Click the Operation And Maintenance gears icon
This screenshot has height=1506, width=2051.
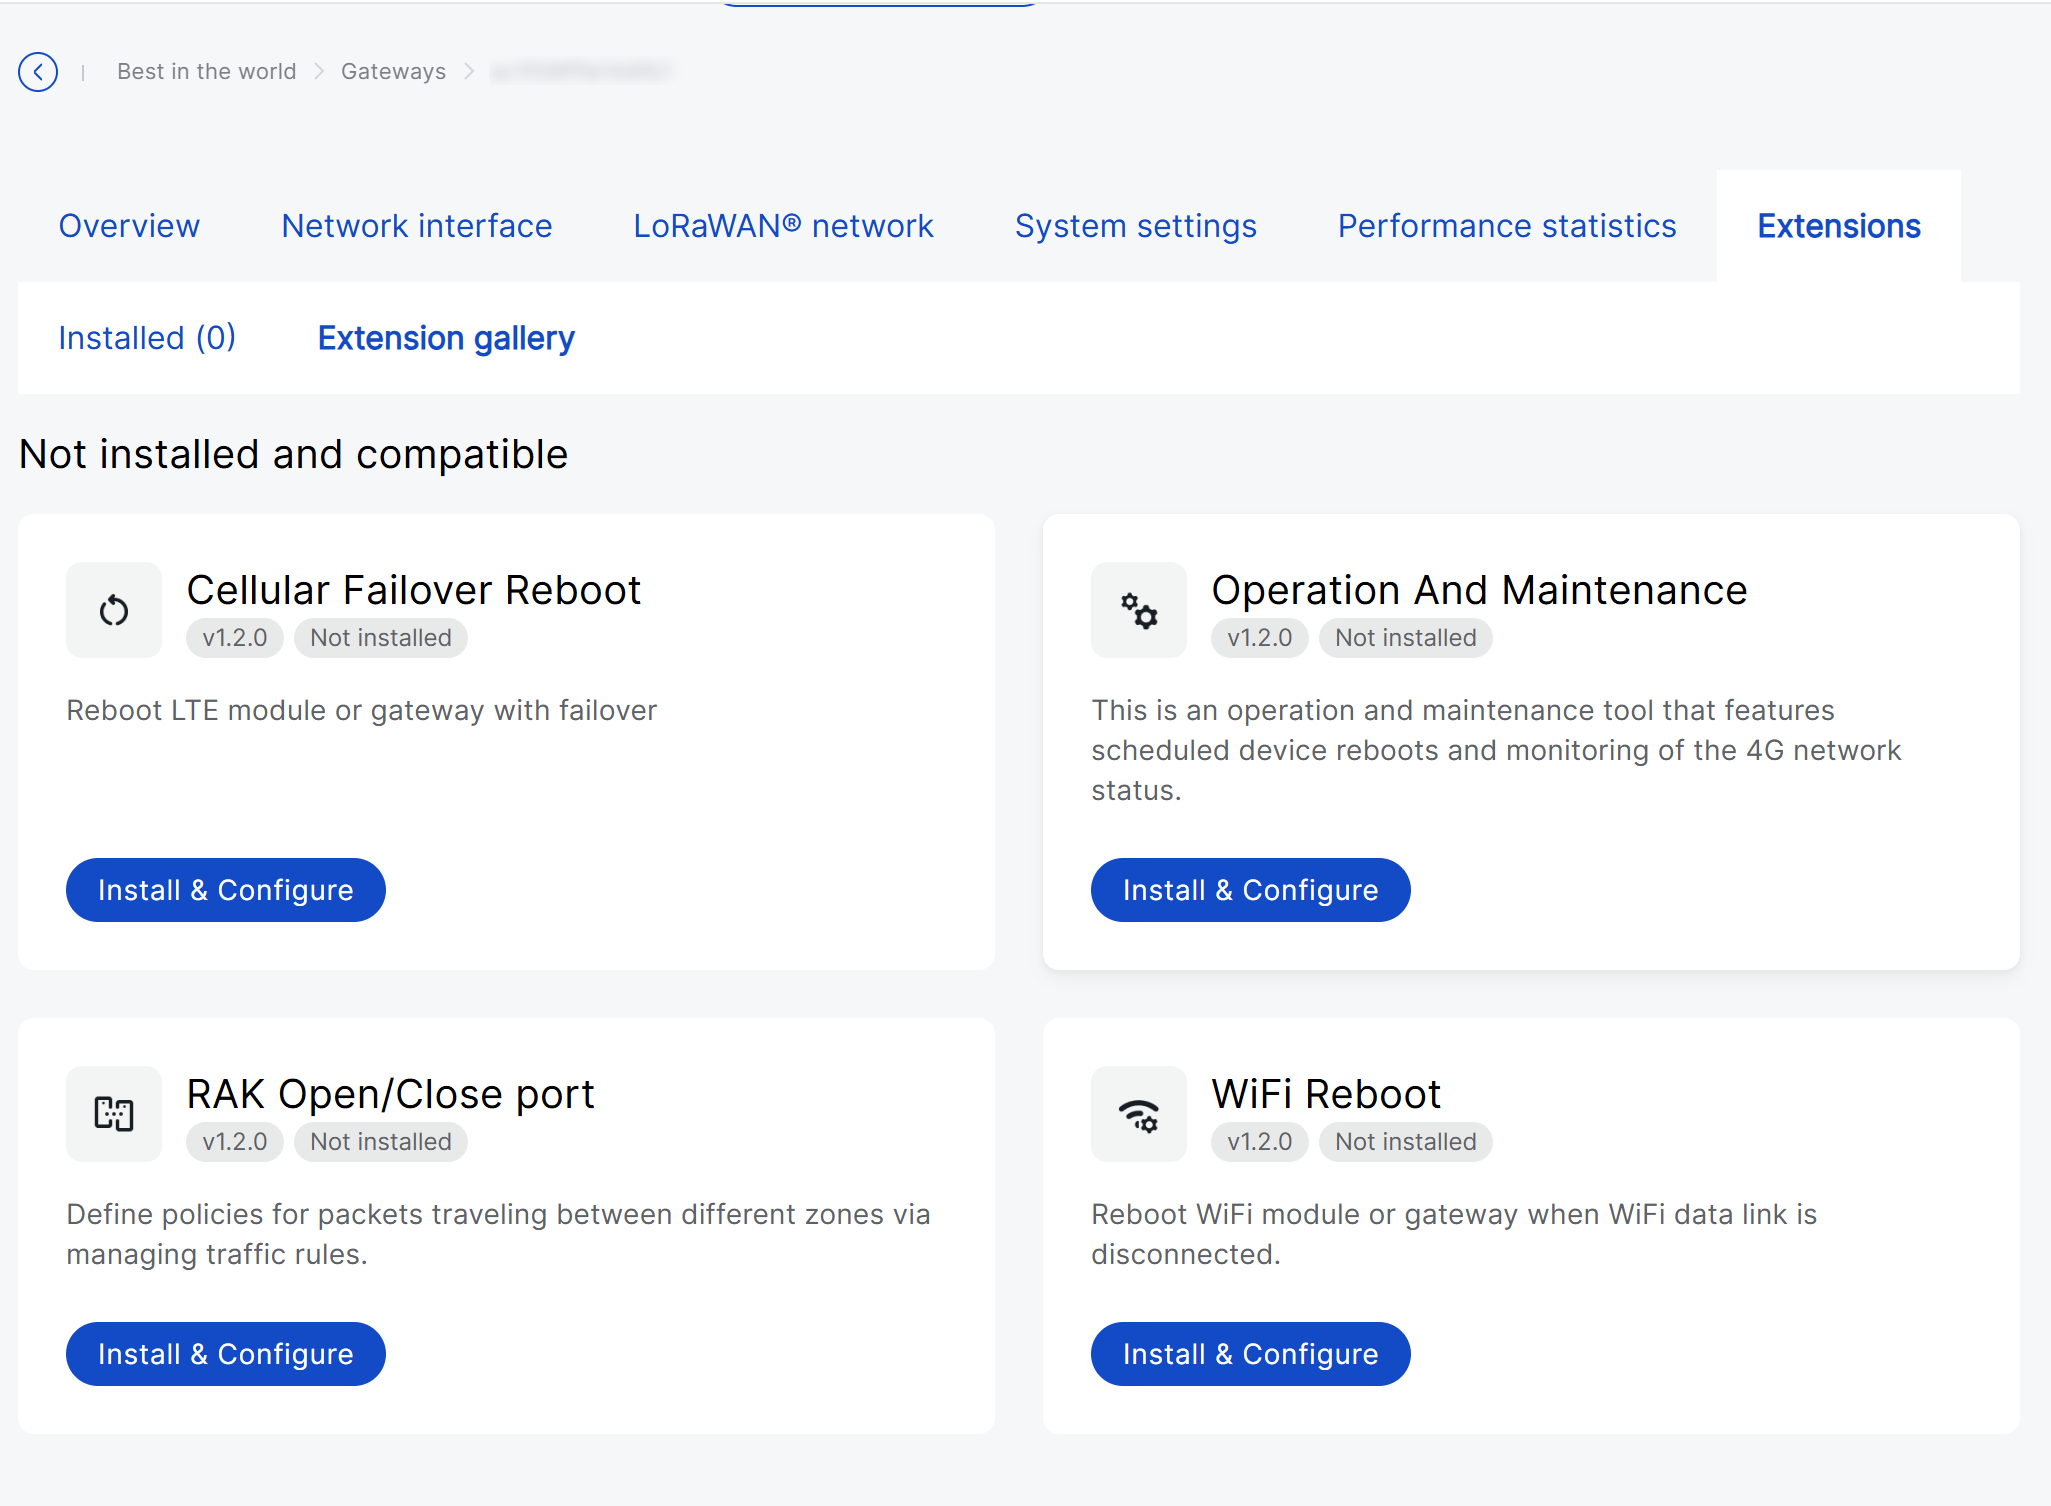[1139, 610]
